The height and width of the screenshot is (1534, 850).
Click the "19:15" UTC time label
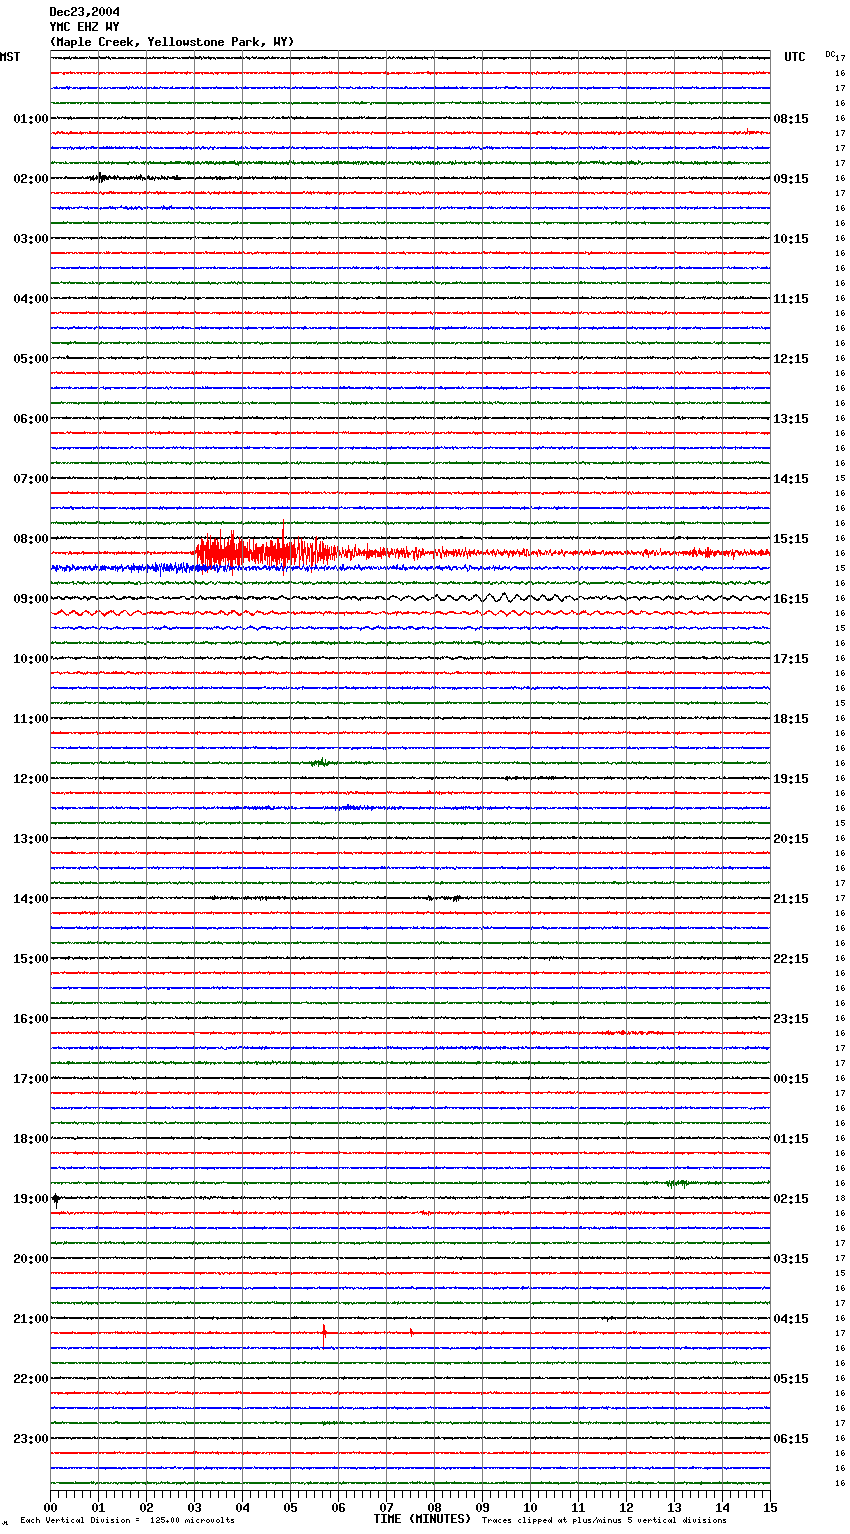pos(791,779)
